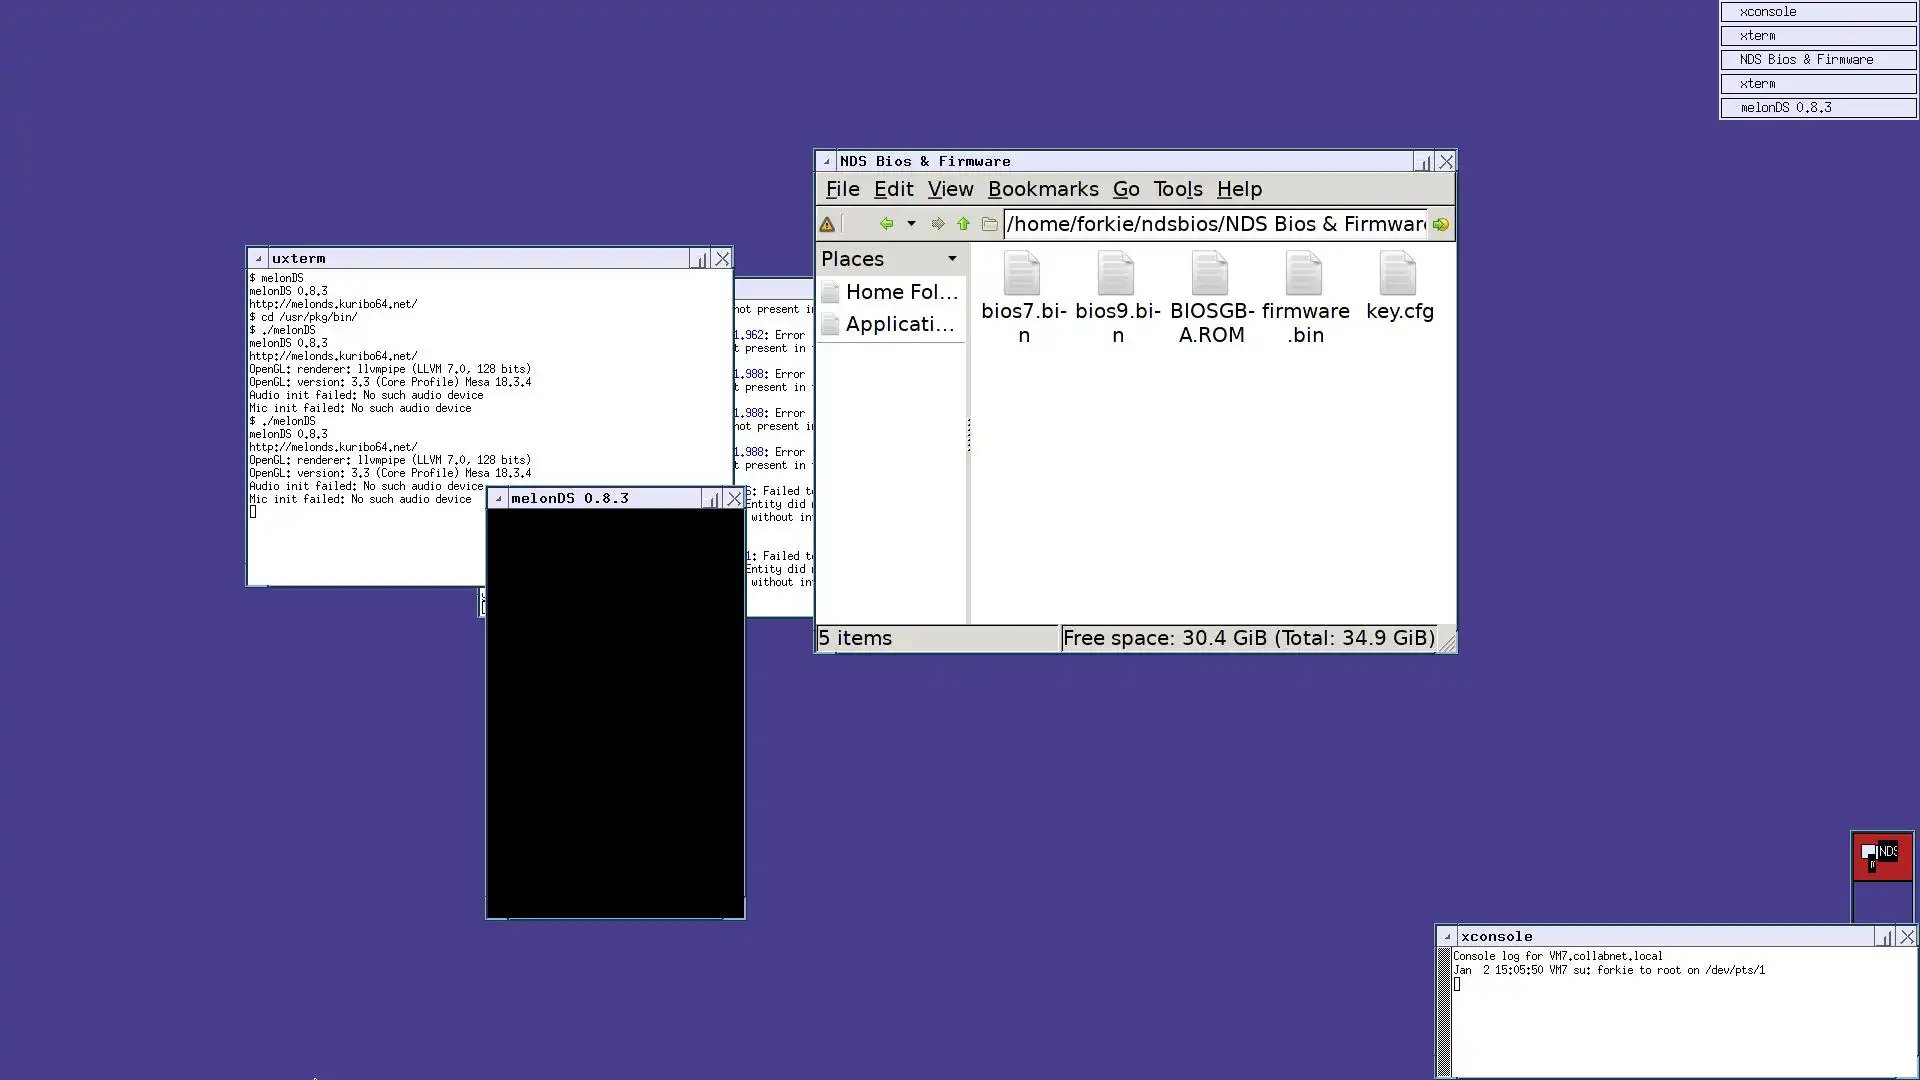
Task: Click the xconsole vertical scrollbar
Action: pyautogui.click(x=1443, y=1010)
